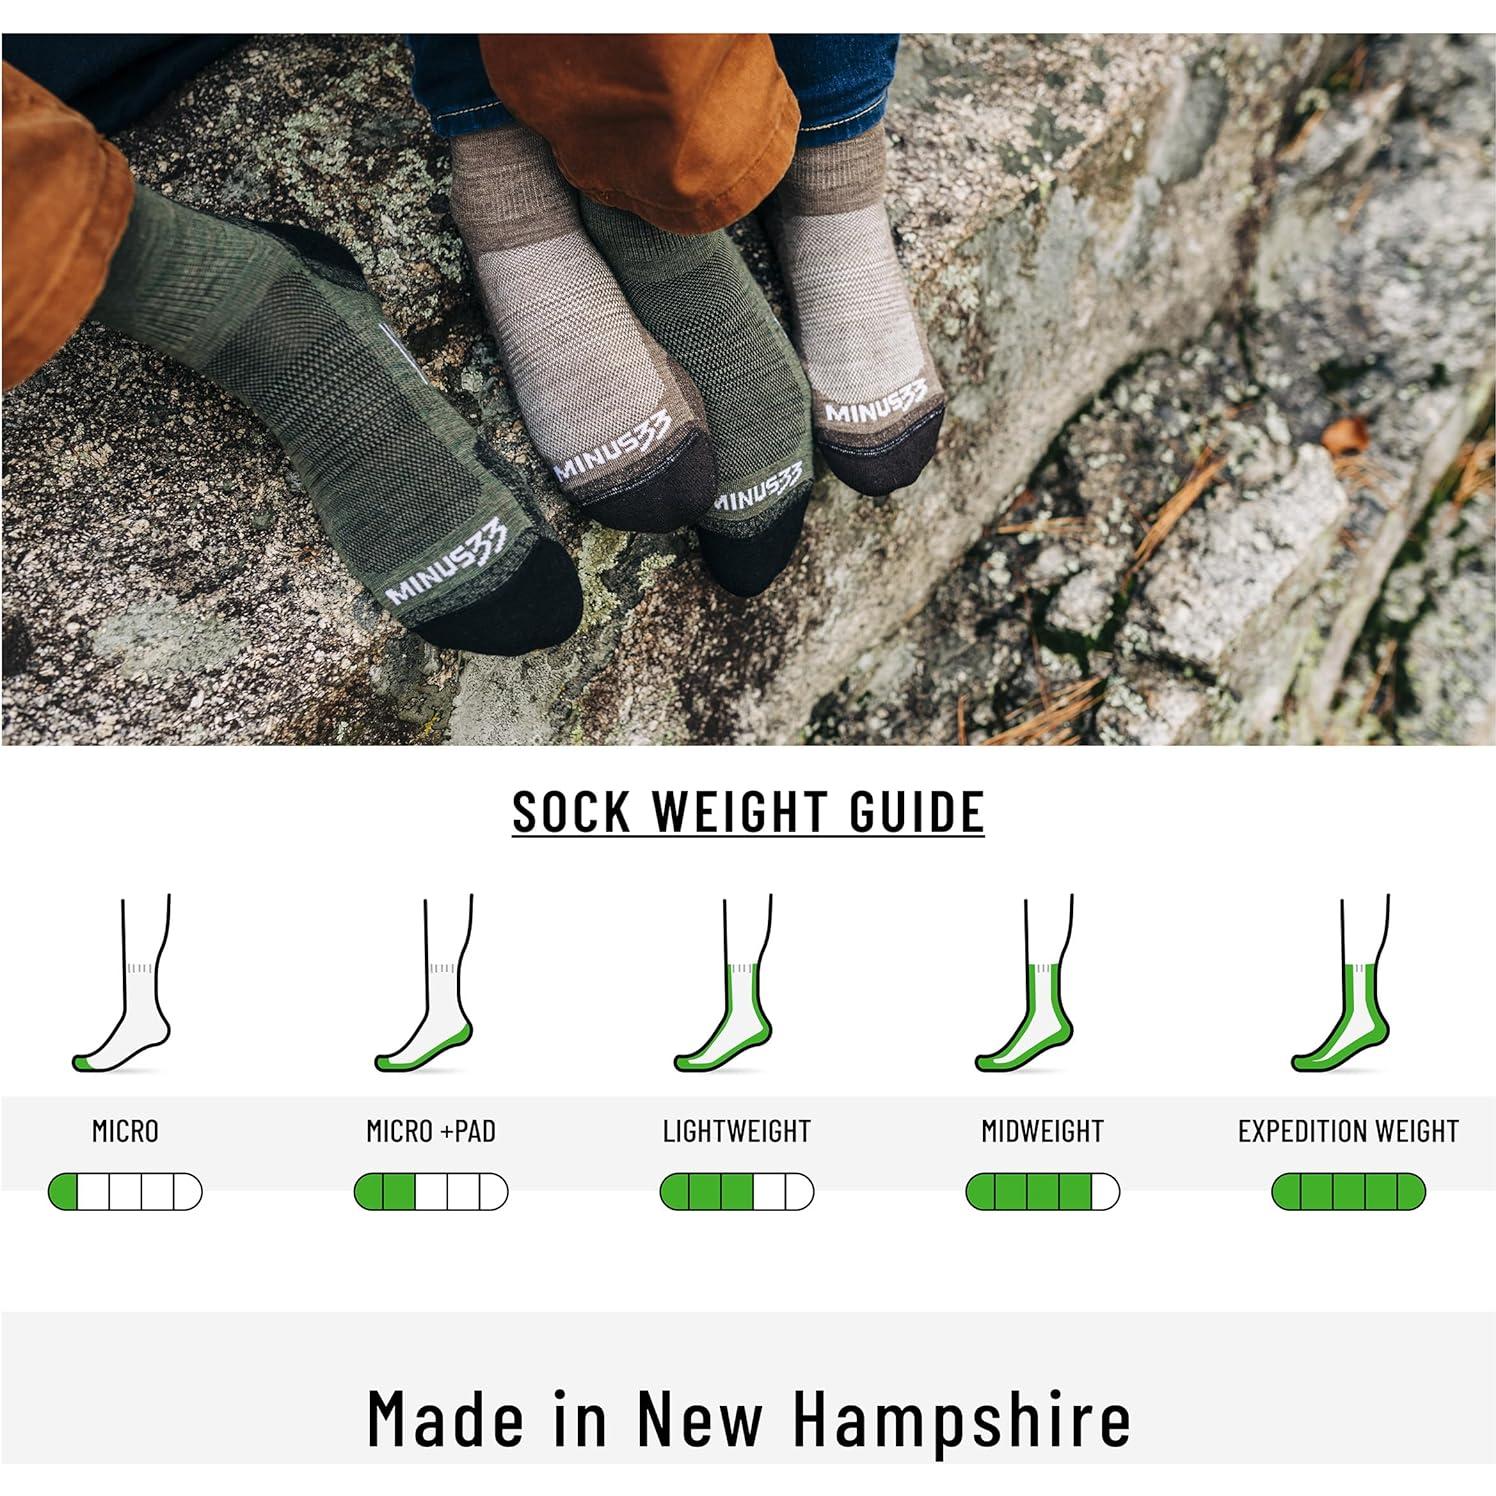Screen dimensions: 1496x1496
Task: Click the Midweight weight level bar
Action: coord(1043,1192)
